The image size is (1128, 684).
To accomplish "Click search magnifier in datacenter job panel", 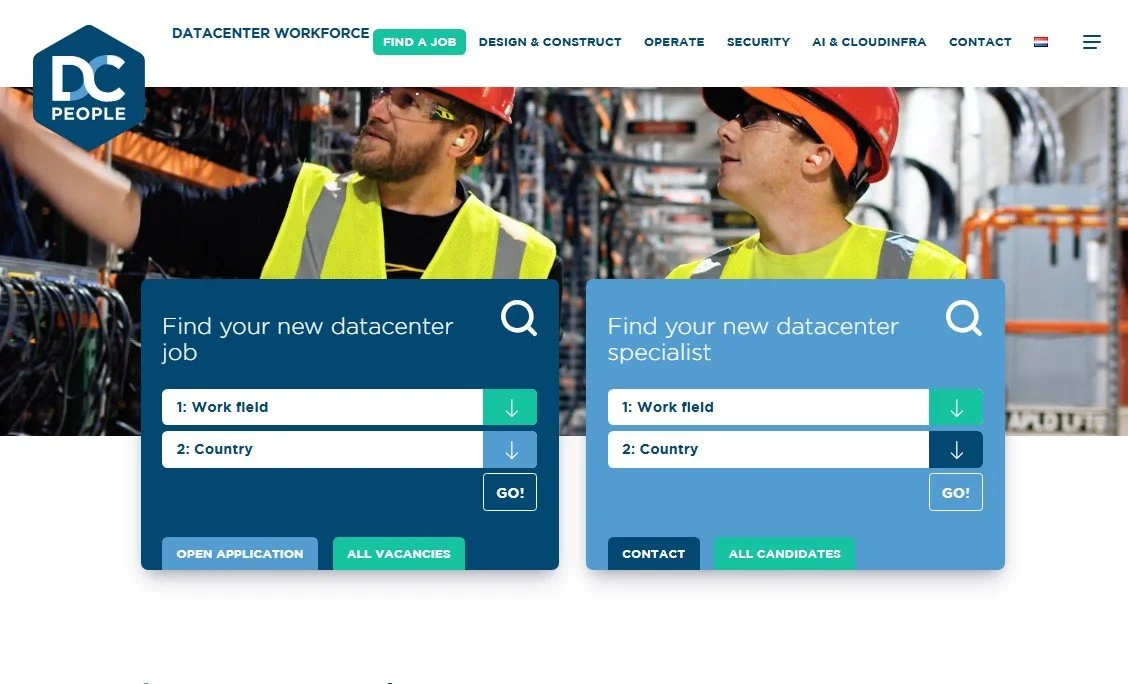I will [x=519, y=318].
